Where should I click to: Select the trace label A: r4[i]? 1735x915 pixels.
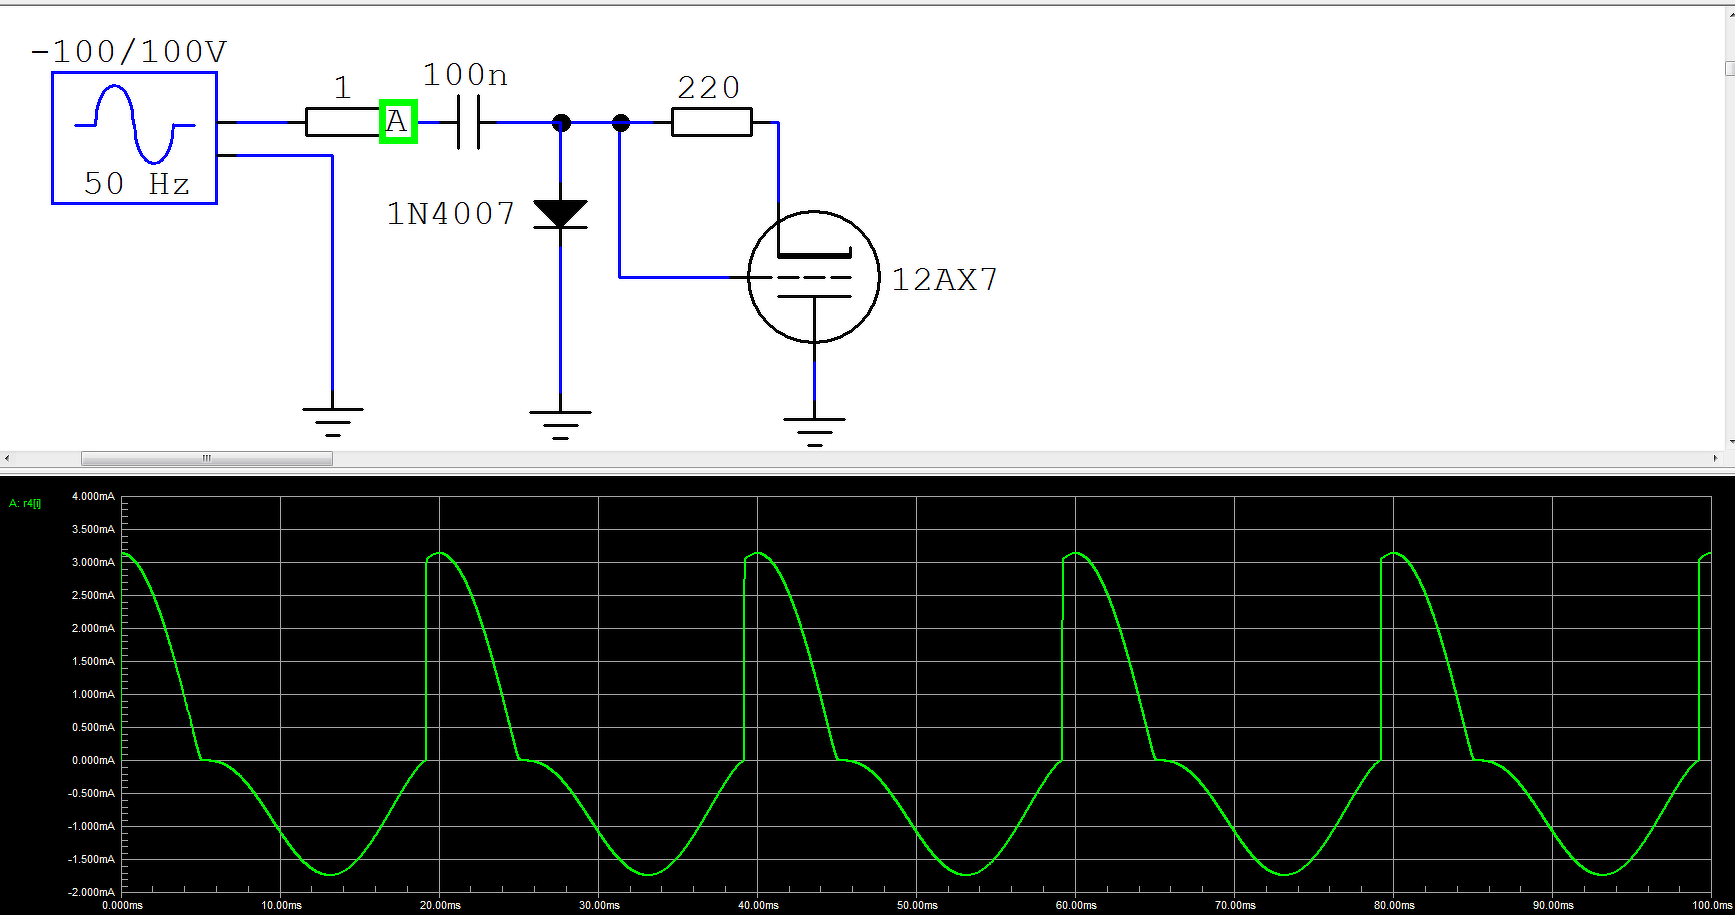[x=25, y=503]
